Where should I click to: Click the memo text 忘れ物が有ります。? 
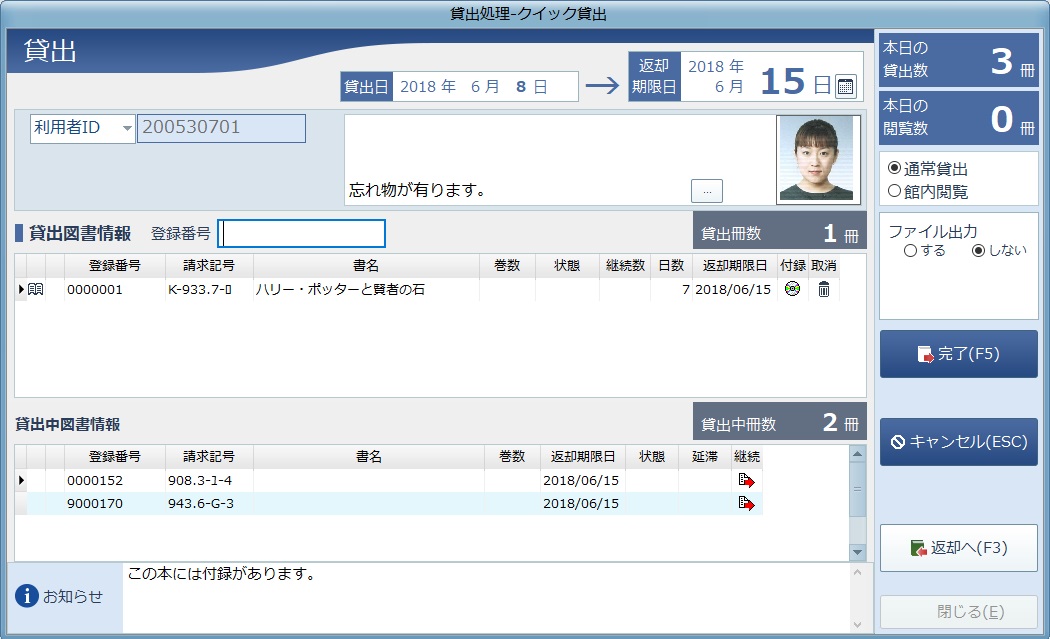(x=417, y=190)
